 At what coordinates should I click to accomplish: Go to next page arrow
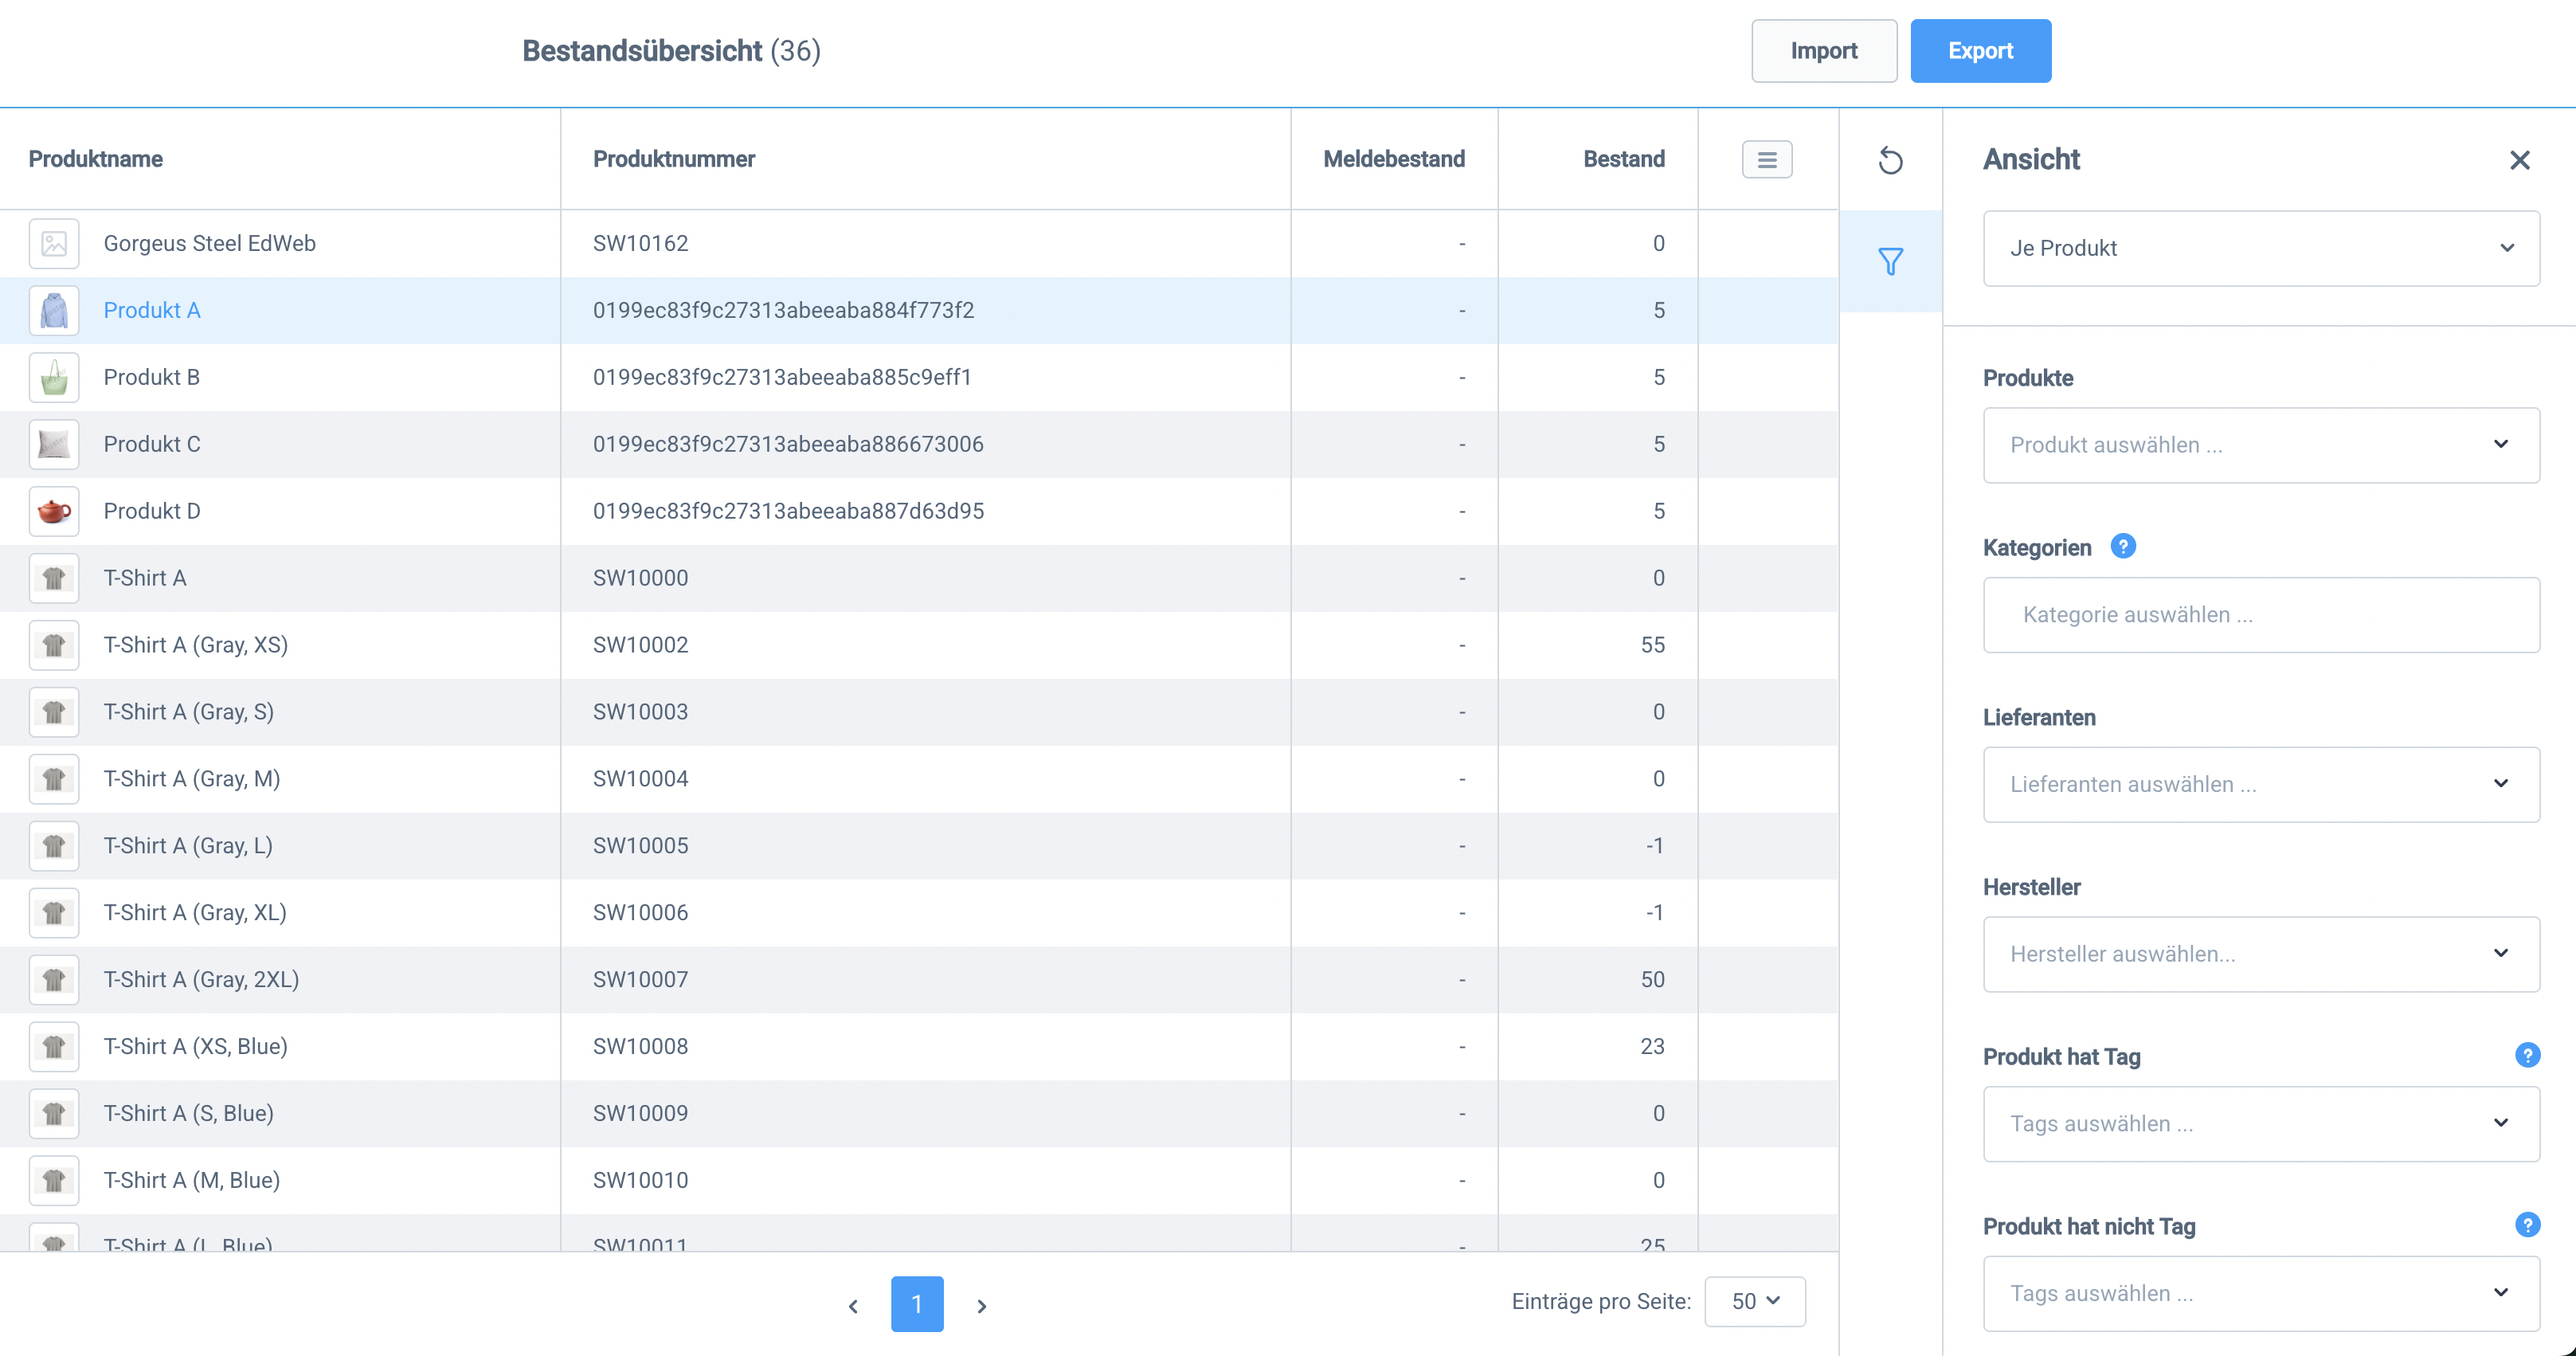982,1305
